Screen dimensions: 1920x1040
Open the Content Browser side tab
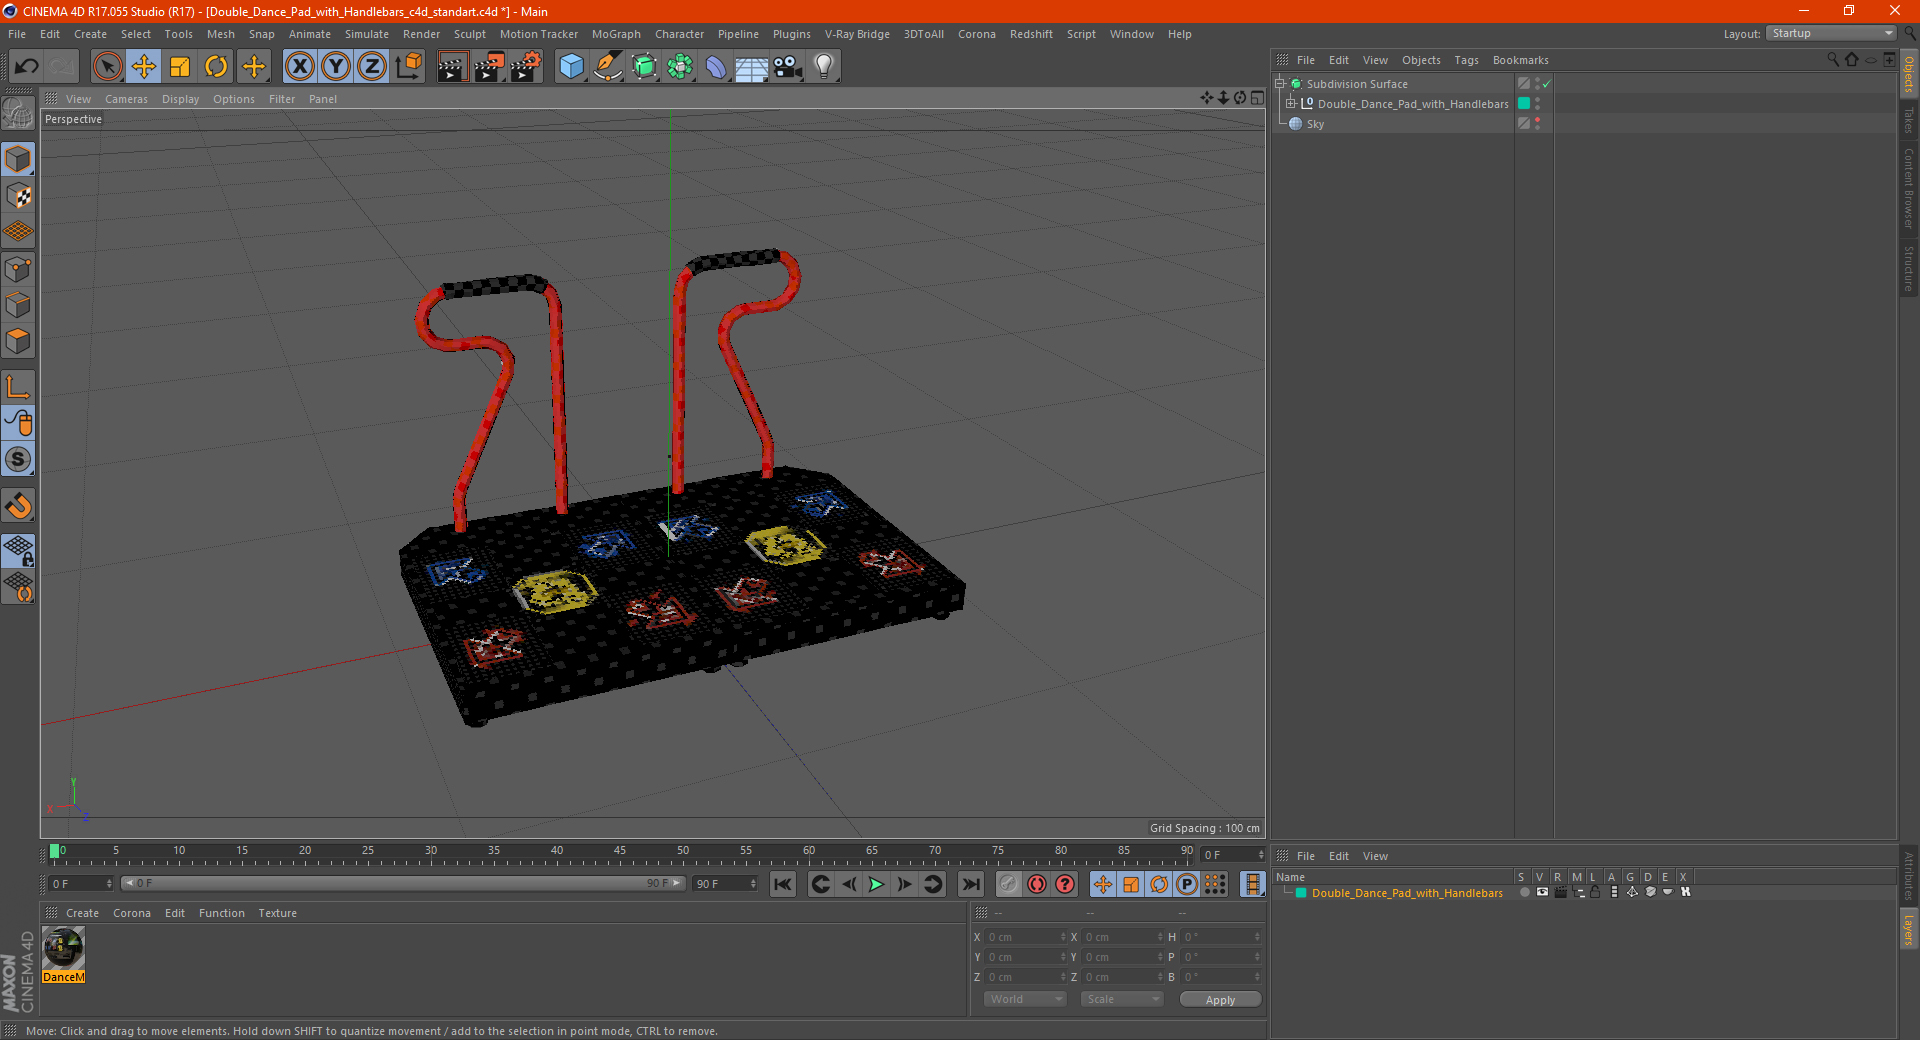tap(1909, 188)
